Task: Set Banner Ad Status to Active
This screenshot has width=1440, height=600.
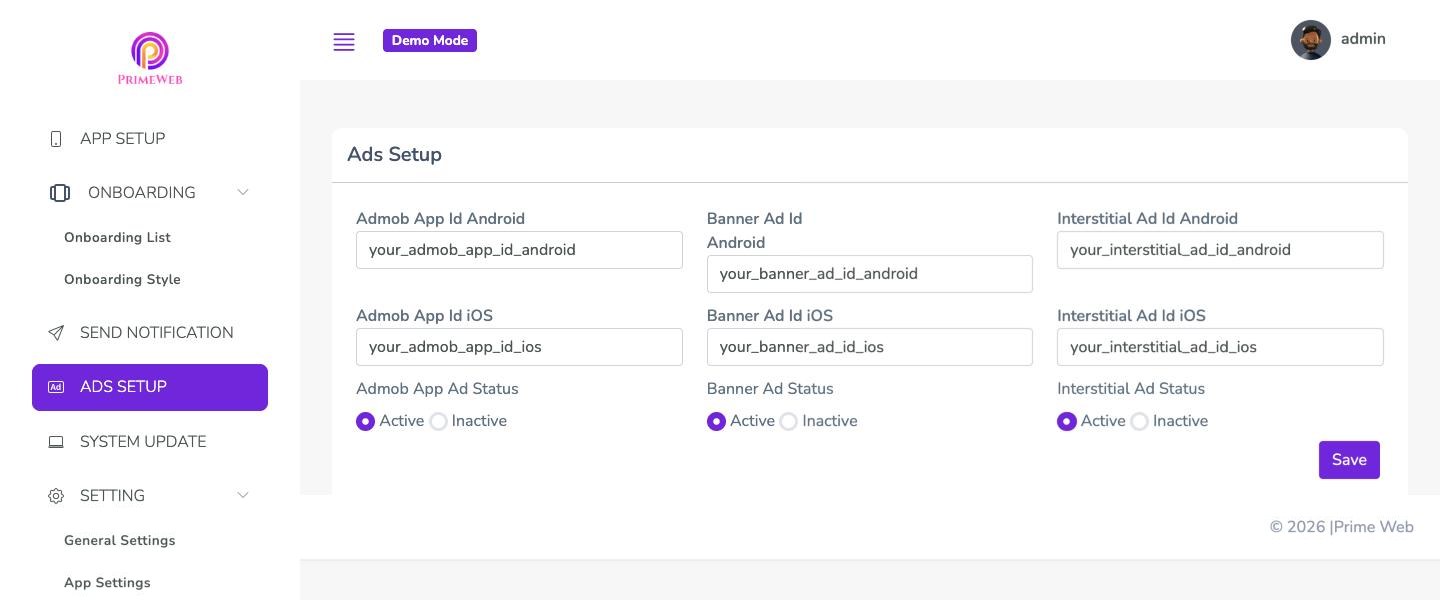Action: [x=716, y=422]
